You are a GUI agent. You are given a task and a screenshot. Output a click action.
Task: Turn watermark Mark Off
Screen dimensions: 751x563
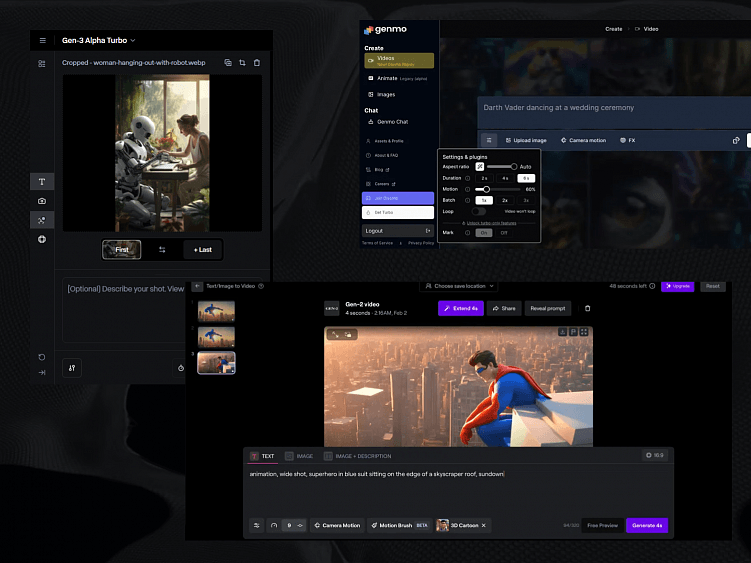504,233
